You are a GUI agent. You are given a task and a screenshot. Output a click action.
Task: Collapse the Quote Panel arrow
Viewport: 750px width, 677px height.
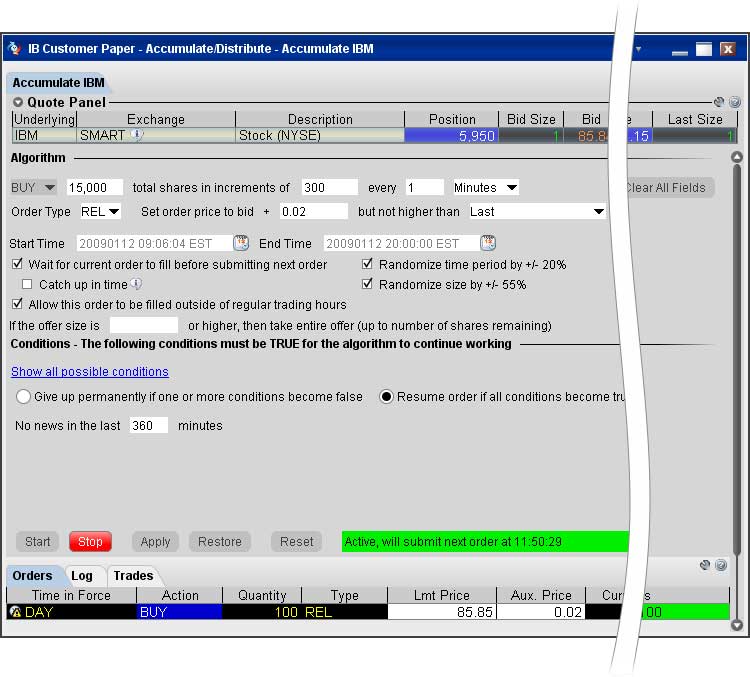coord(18,102)
